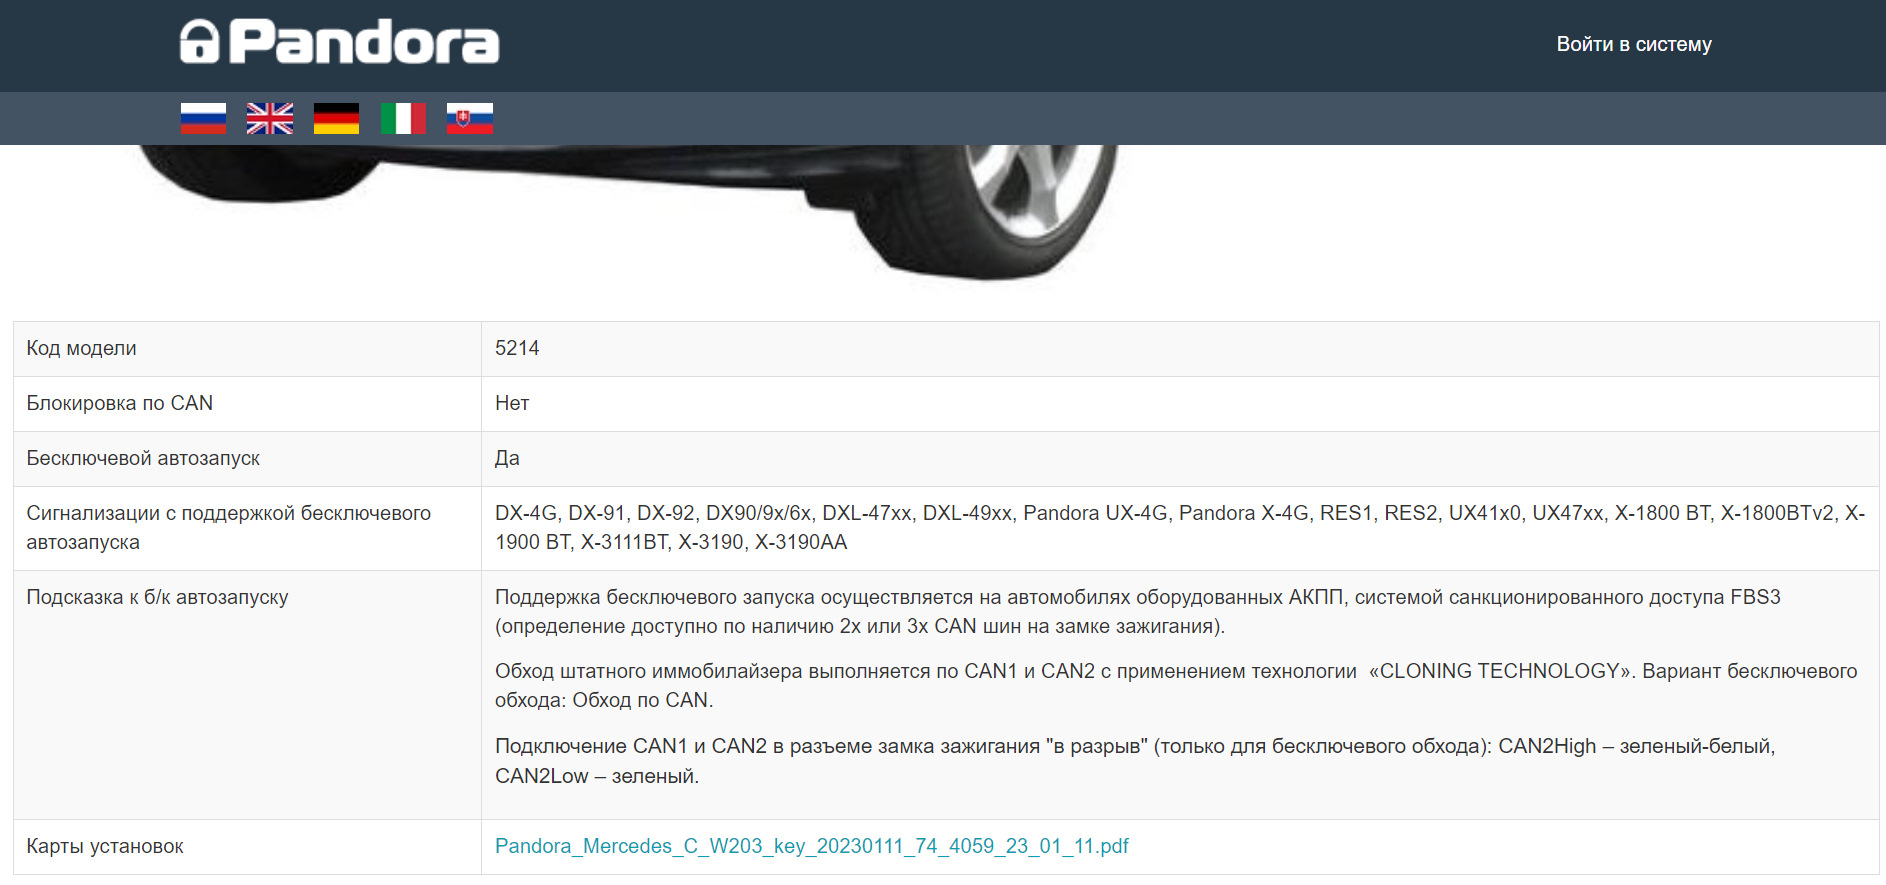Click the Нет value for CAN blocking

coord(512,403)
